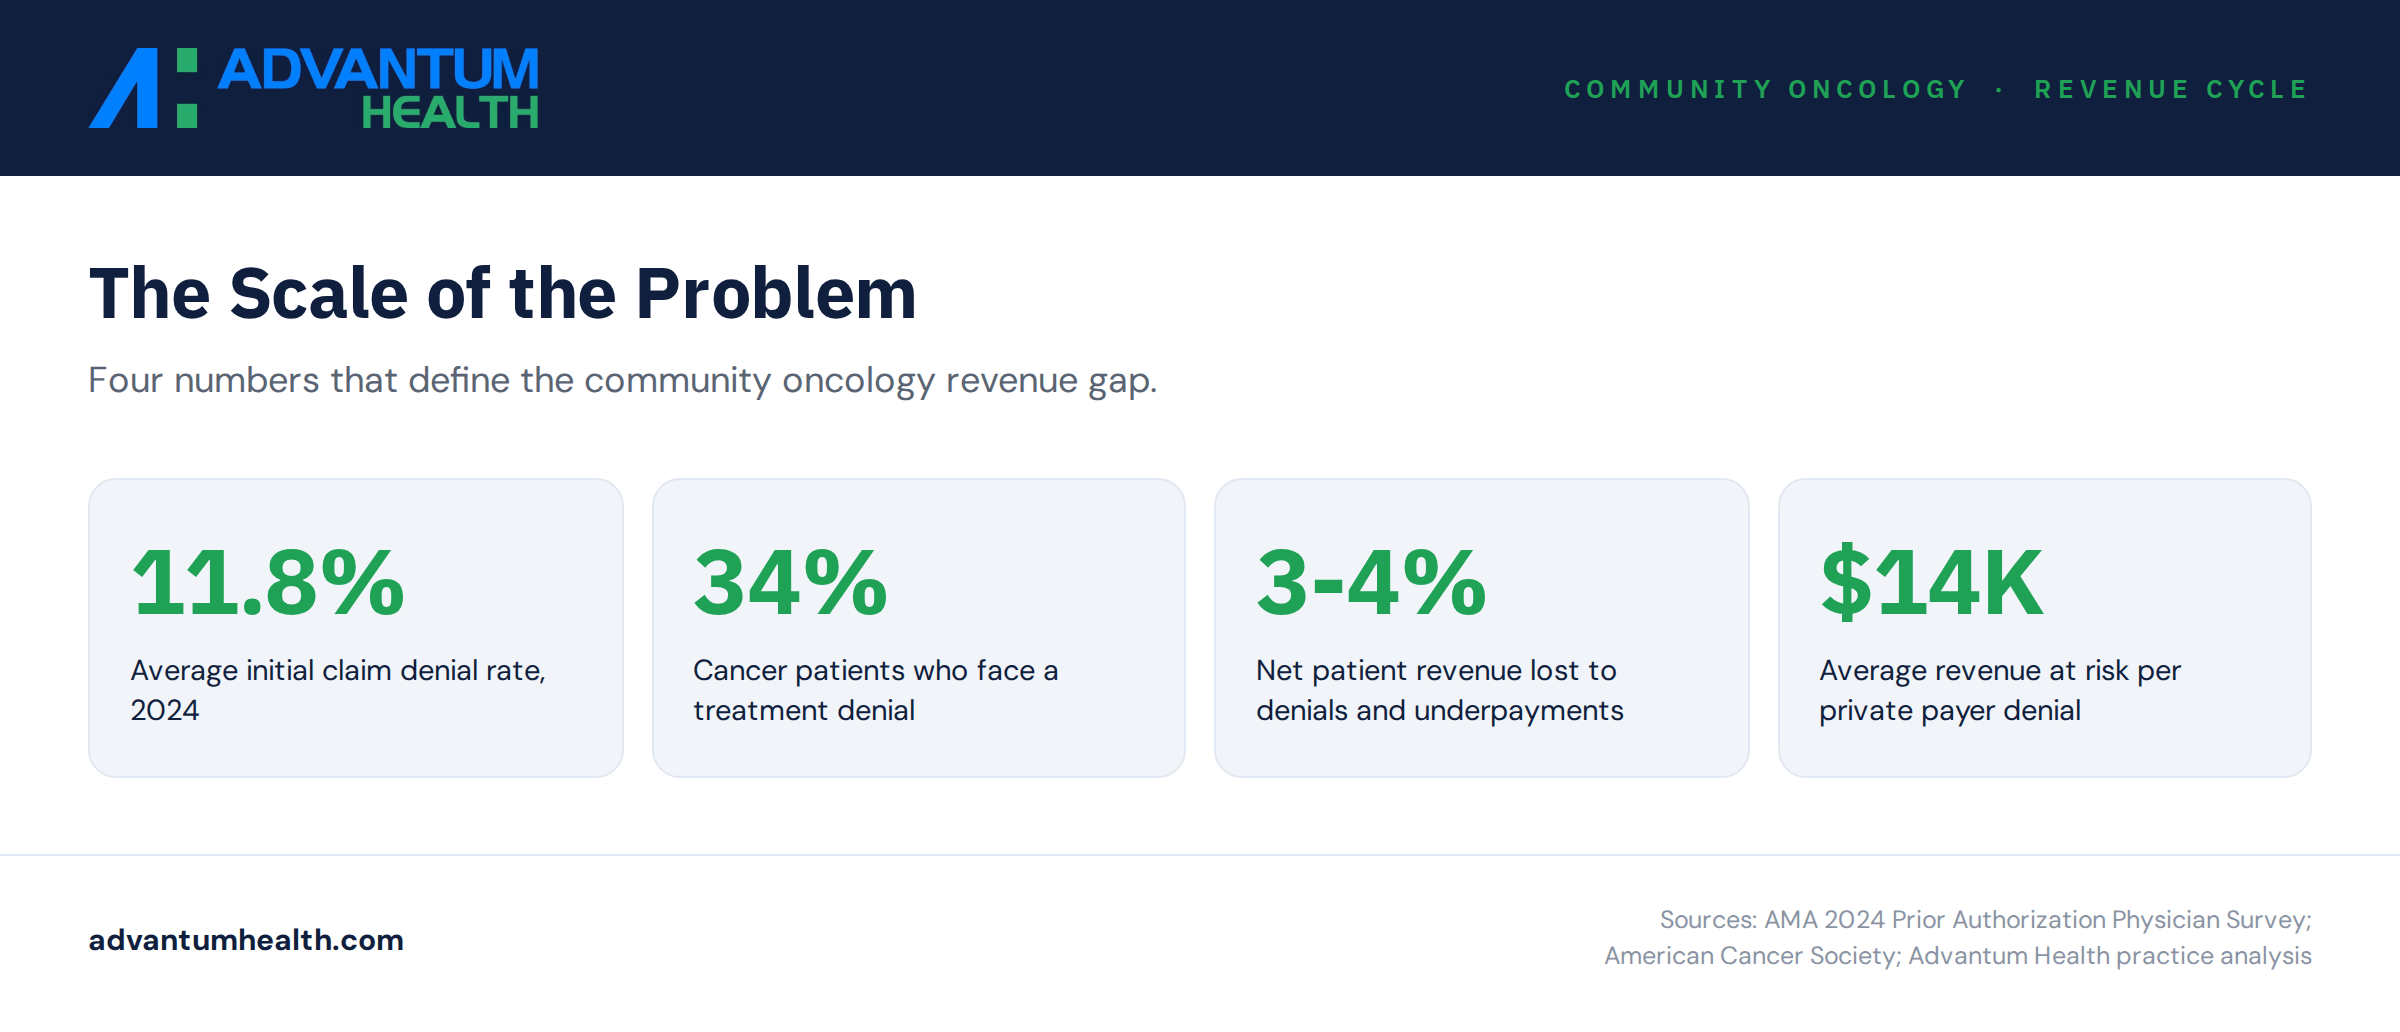Select the COMMUNITY ONCOLOGY header label
2400x1032 pixels.
pyautogui.click(x=1766, y=89)
